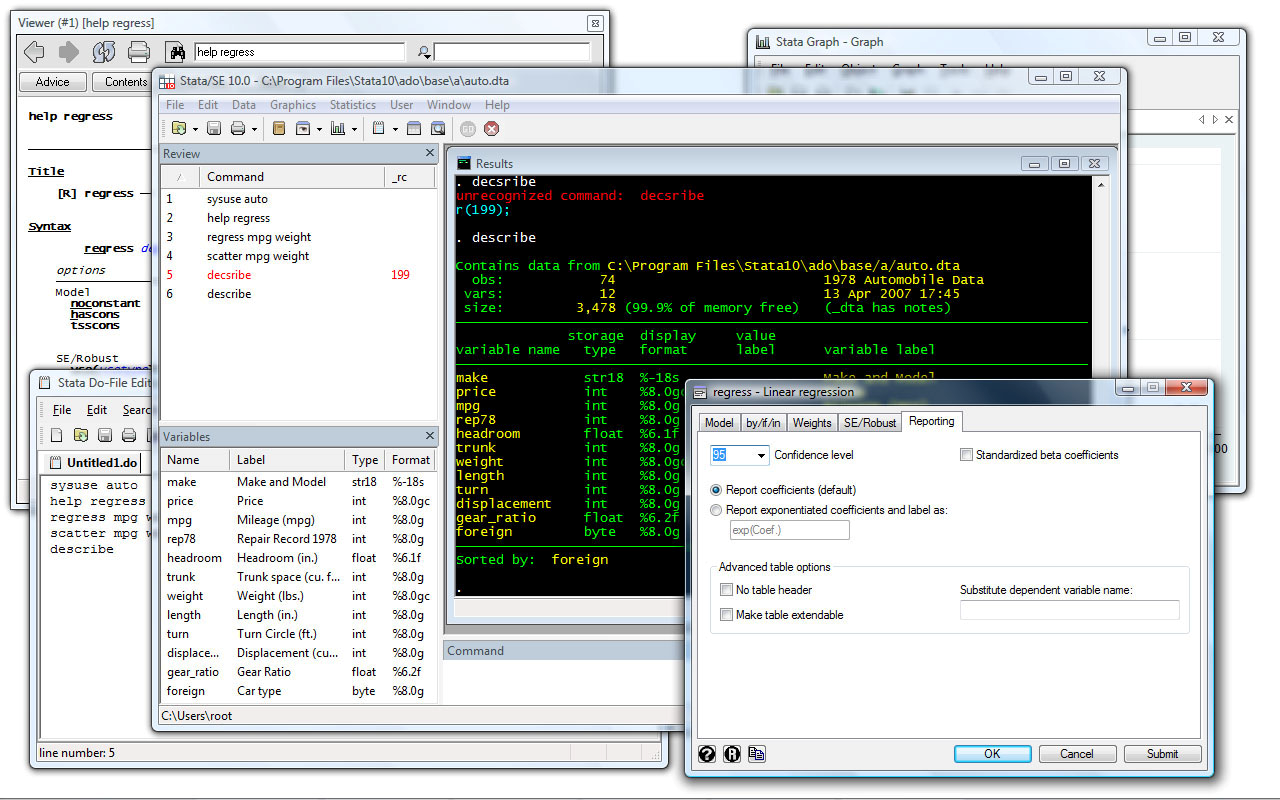Open the Statistics menu in Stata
Viewport: 1280px width, 800px height.
click(x=352, y=104)
